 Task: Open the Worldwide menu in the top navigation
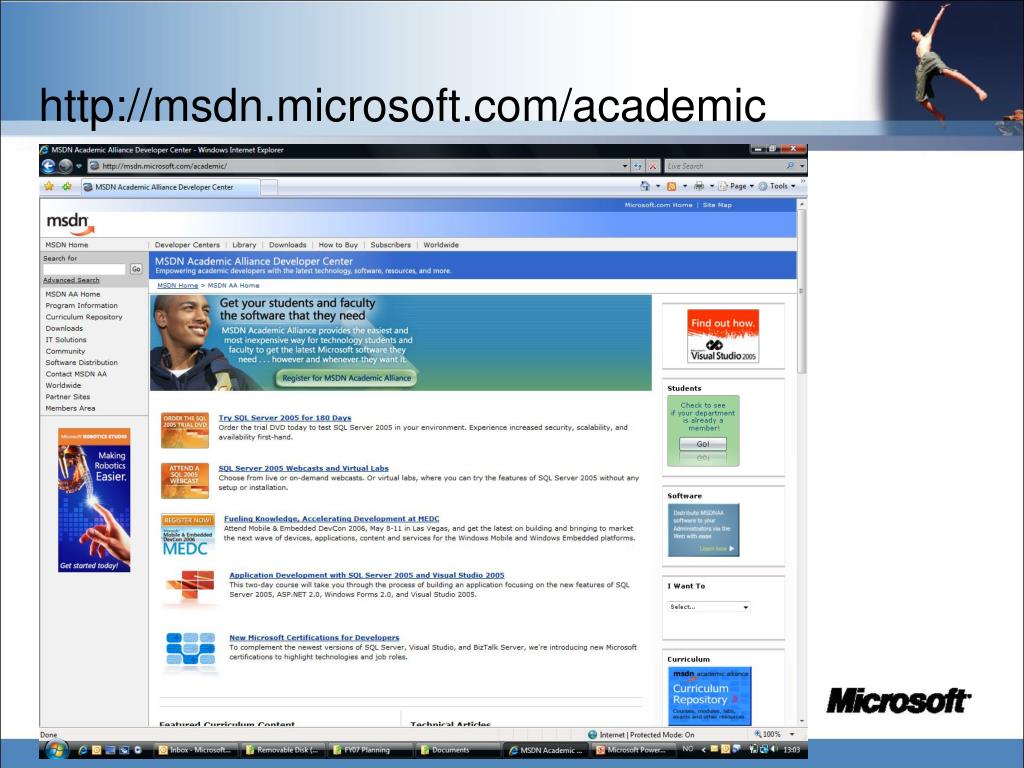pyautogui.click(x=441, y=245)
